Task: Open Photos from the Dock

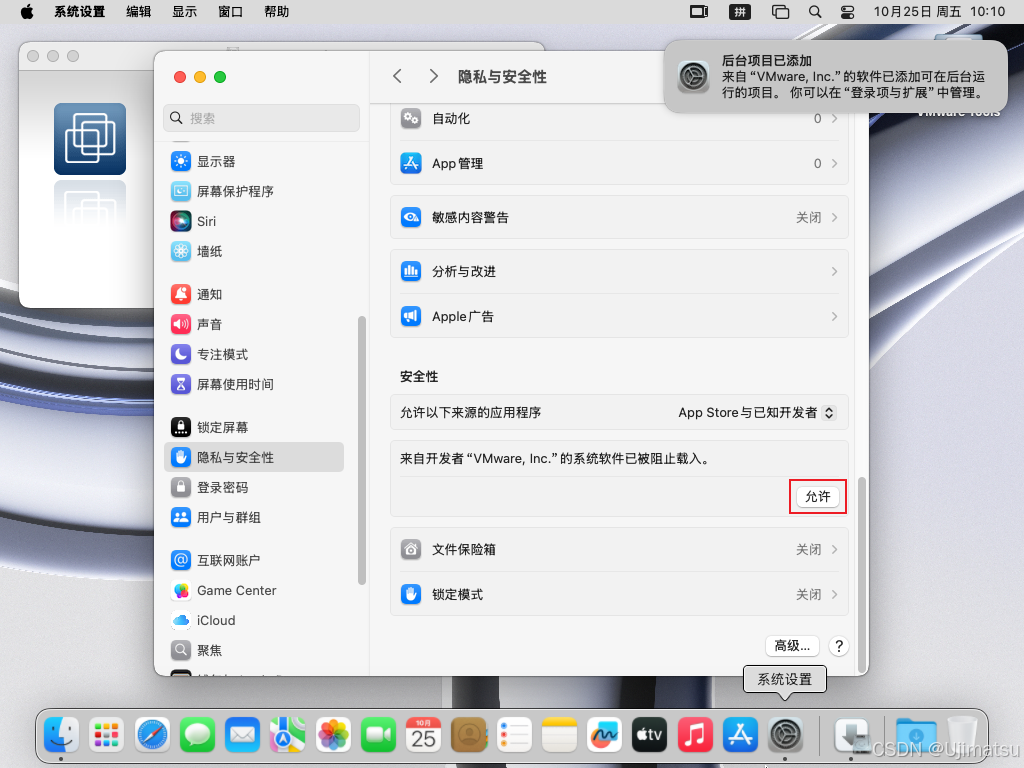Action: (x=333, y=735)
